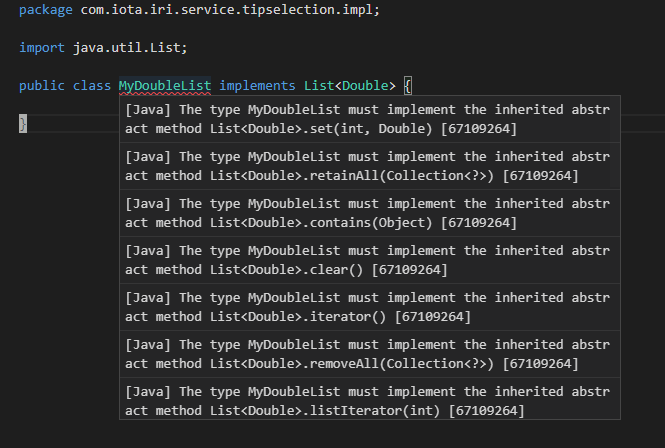The height and width of the screenshot is (448, 665).
Task: Select the set(int, Double) error message
Action: [366, 120]
